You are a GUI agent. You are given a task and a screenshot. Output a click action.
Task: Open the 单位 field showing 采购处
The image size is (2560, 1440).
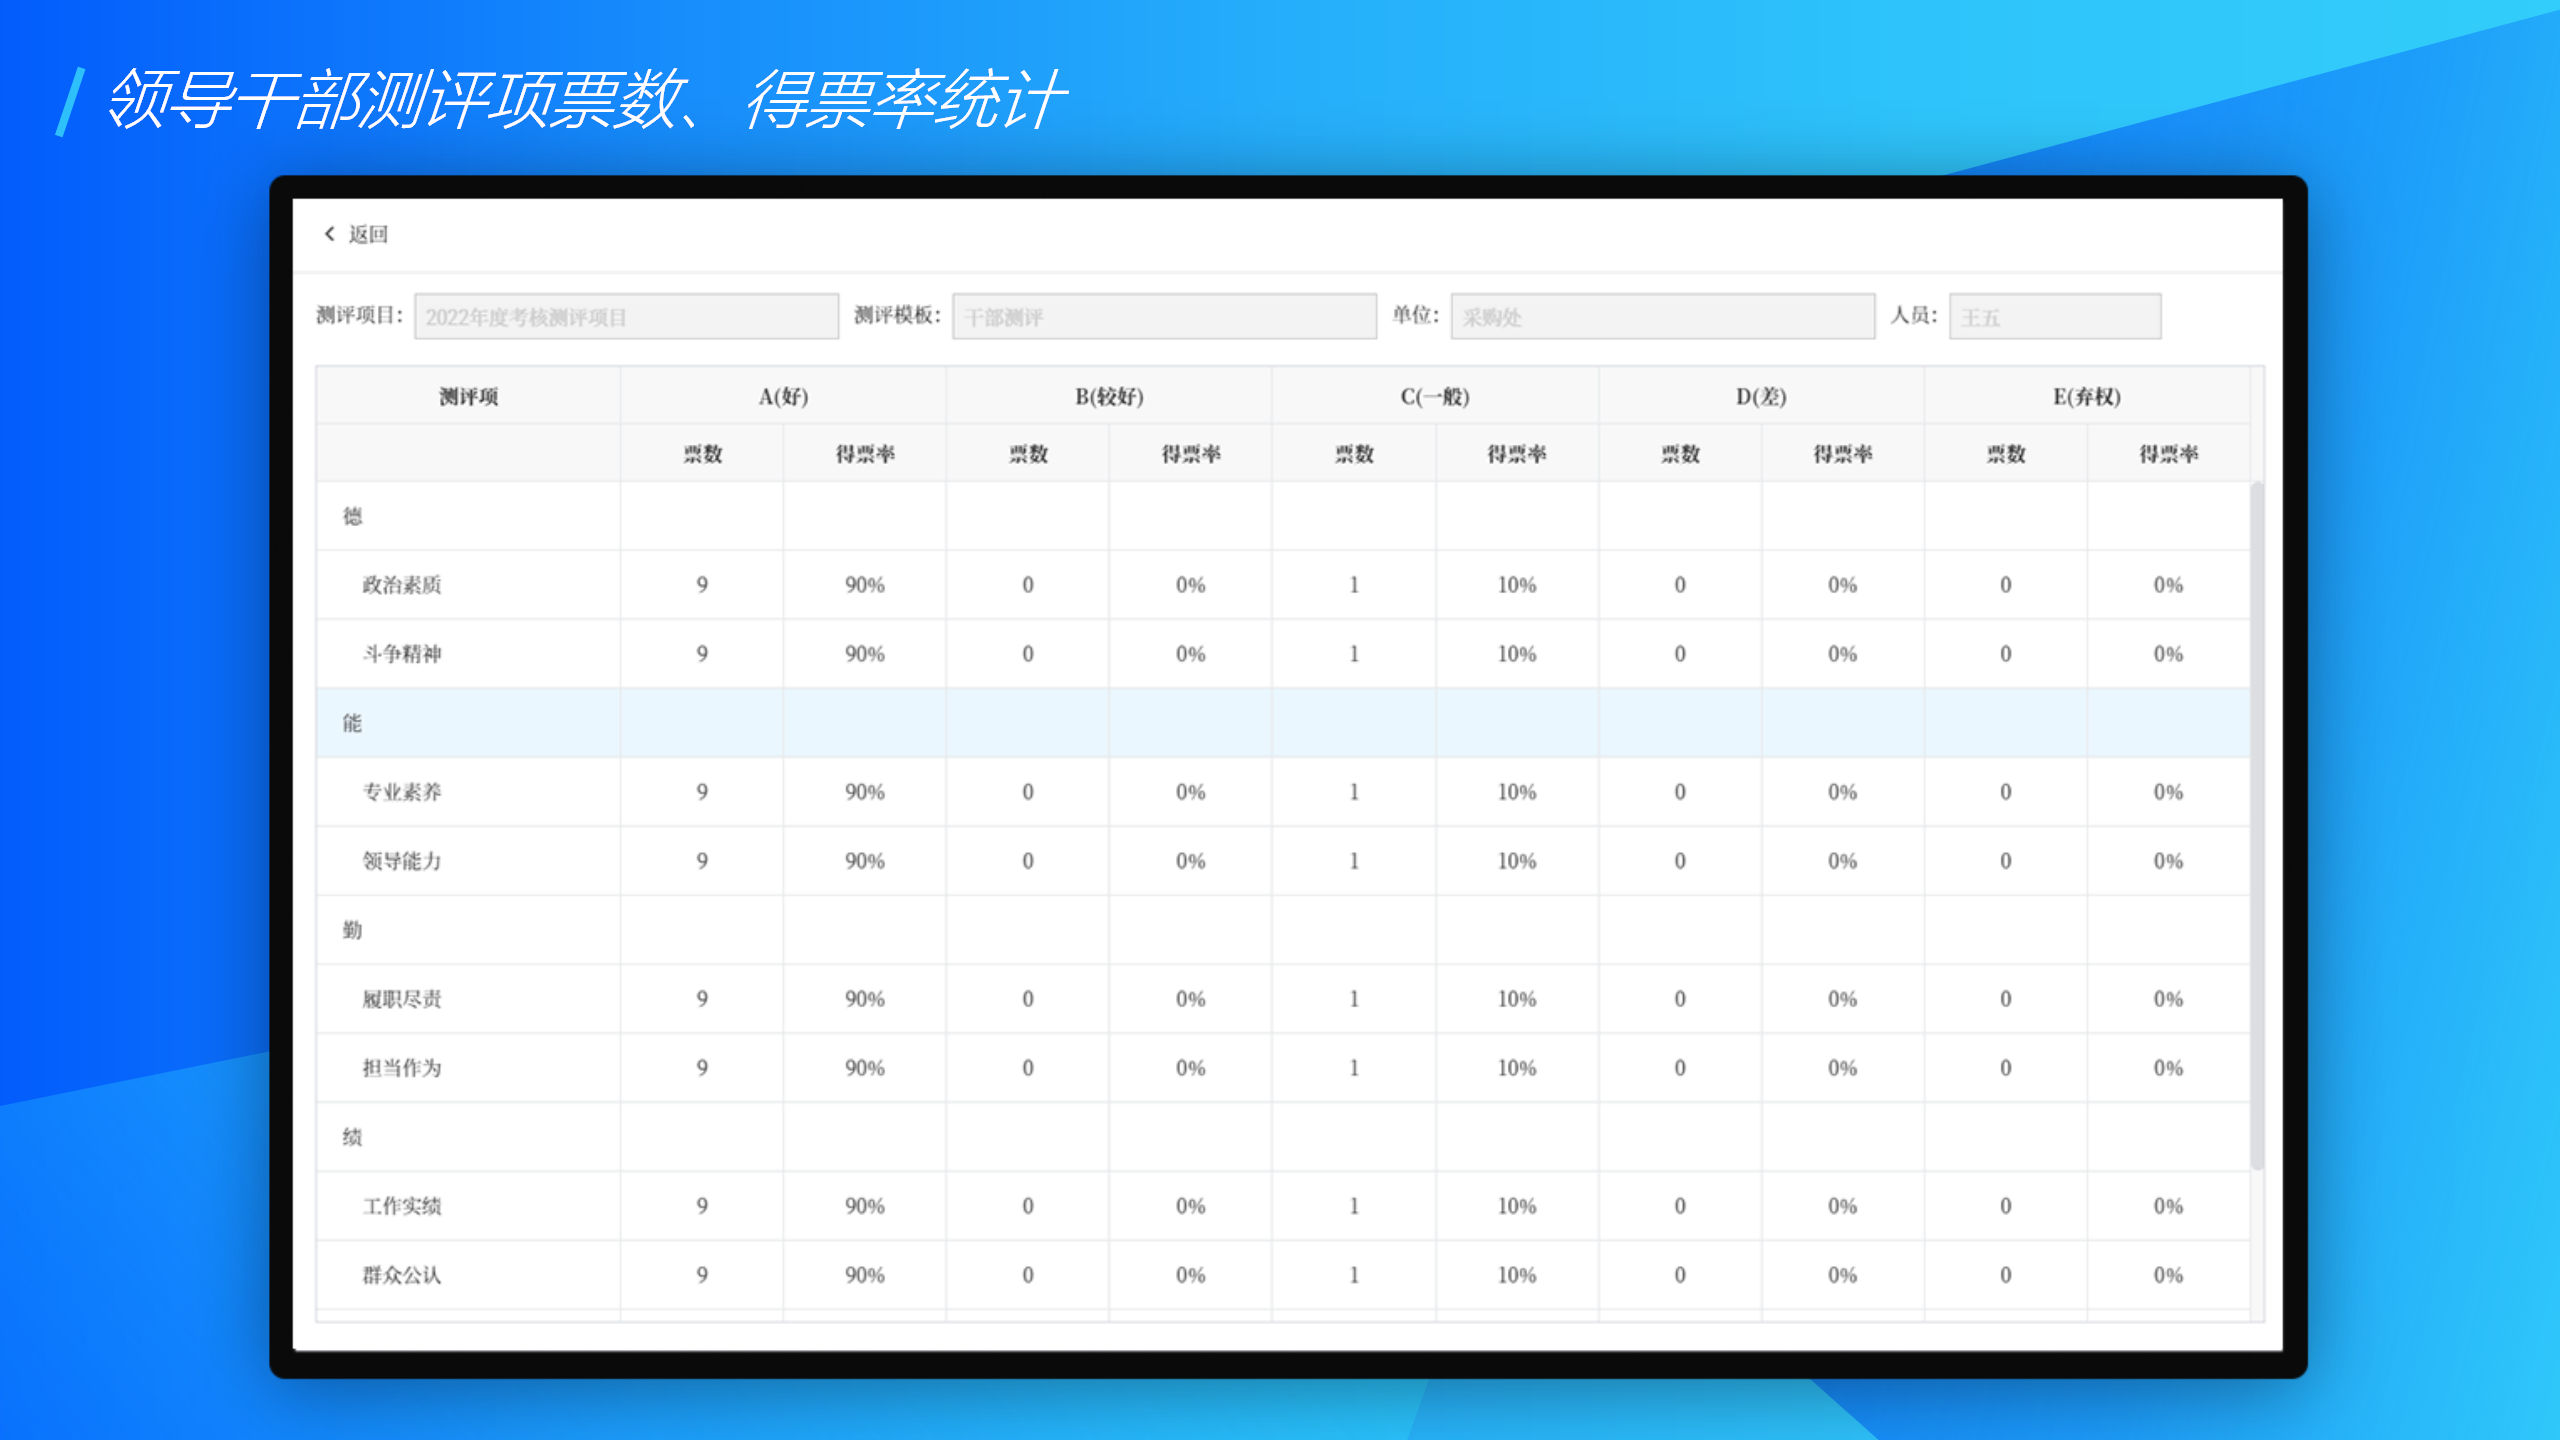1661,317
